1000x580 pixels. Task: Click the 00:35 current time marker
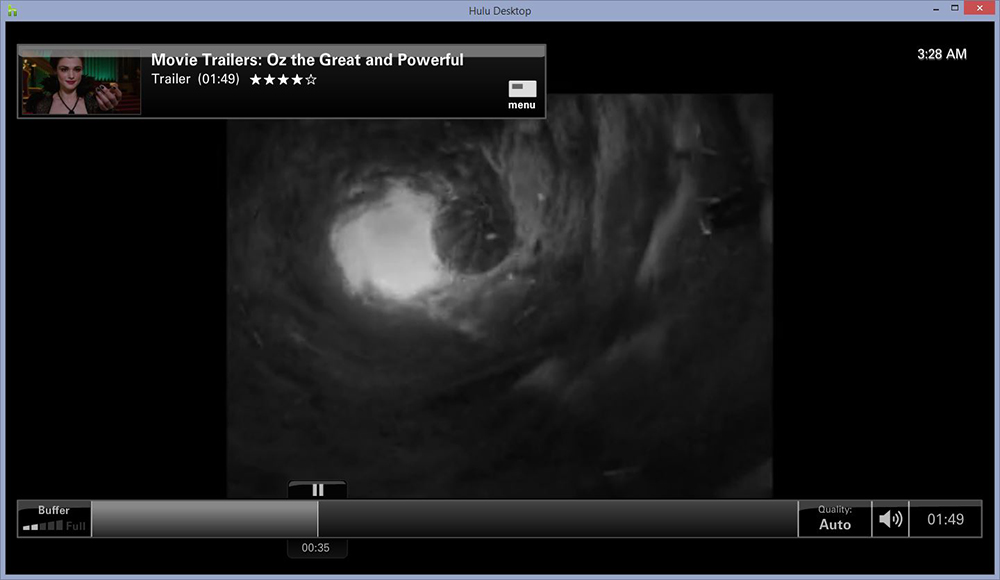pos(316,547)
